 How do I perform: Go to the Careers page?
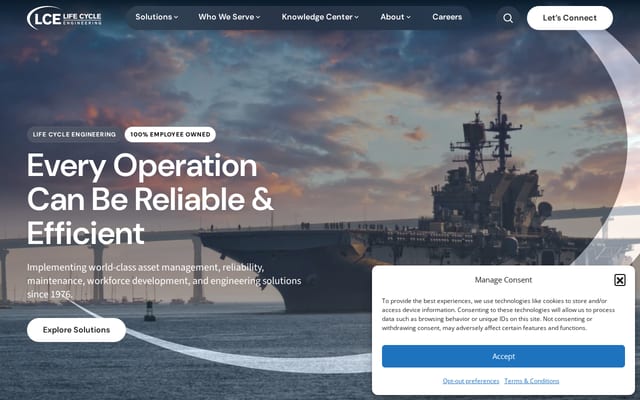447,17
